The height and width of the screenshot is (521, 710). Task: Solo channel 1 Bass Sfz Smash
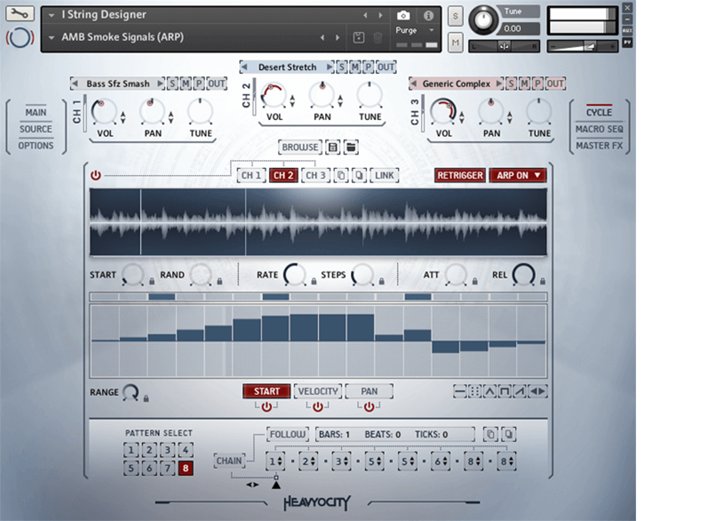point(173,84)
